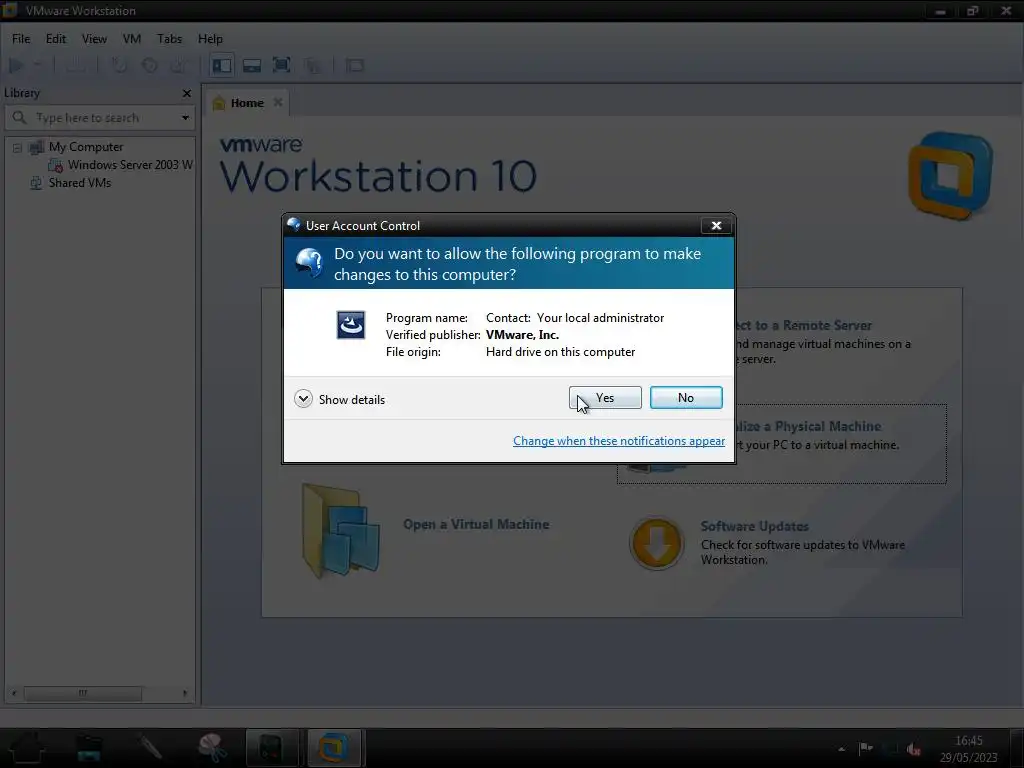The width and height of the screenshot is (1024, 768).
Task: Click the volume tray icon
Action: (914, 749)
